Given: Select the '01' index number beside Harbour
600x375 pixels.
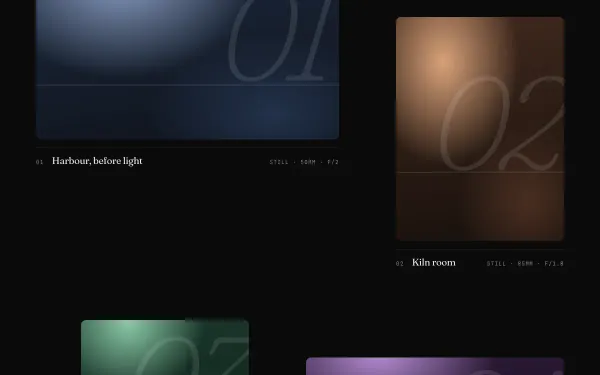Looking at the screenshot, I should click(x=39, y=162).
